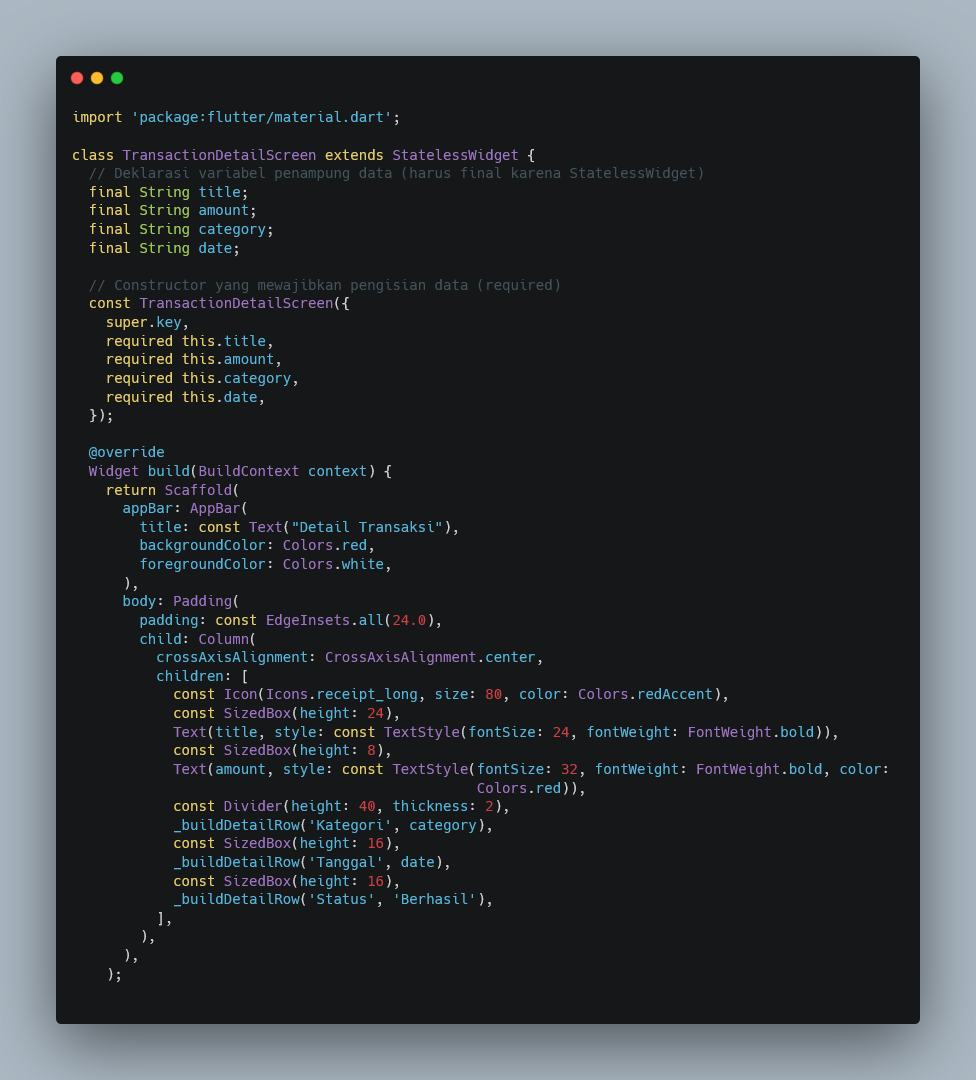Click backgroundColor: Colors.red line

(x=257, y=546)
